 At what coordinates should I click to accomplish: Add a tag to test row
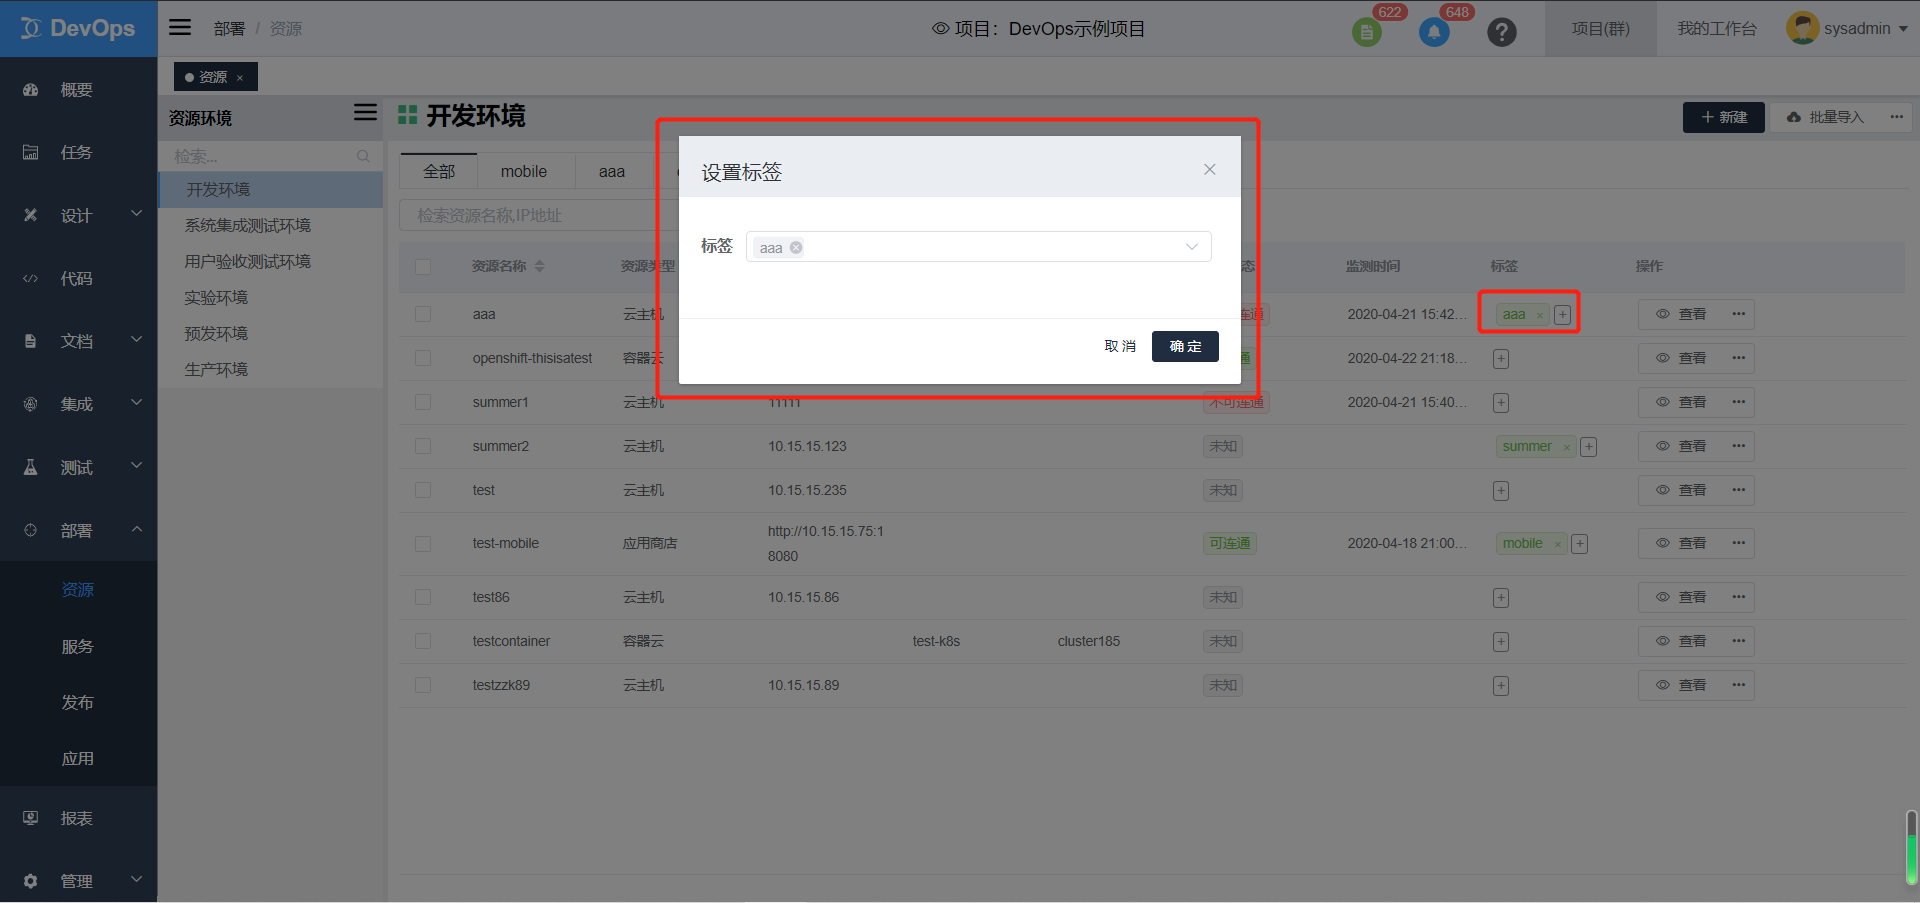1501,490
